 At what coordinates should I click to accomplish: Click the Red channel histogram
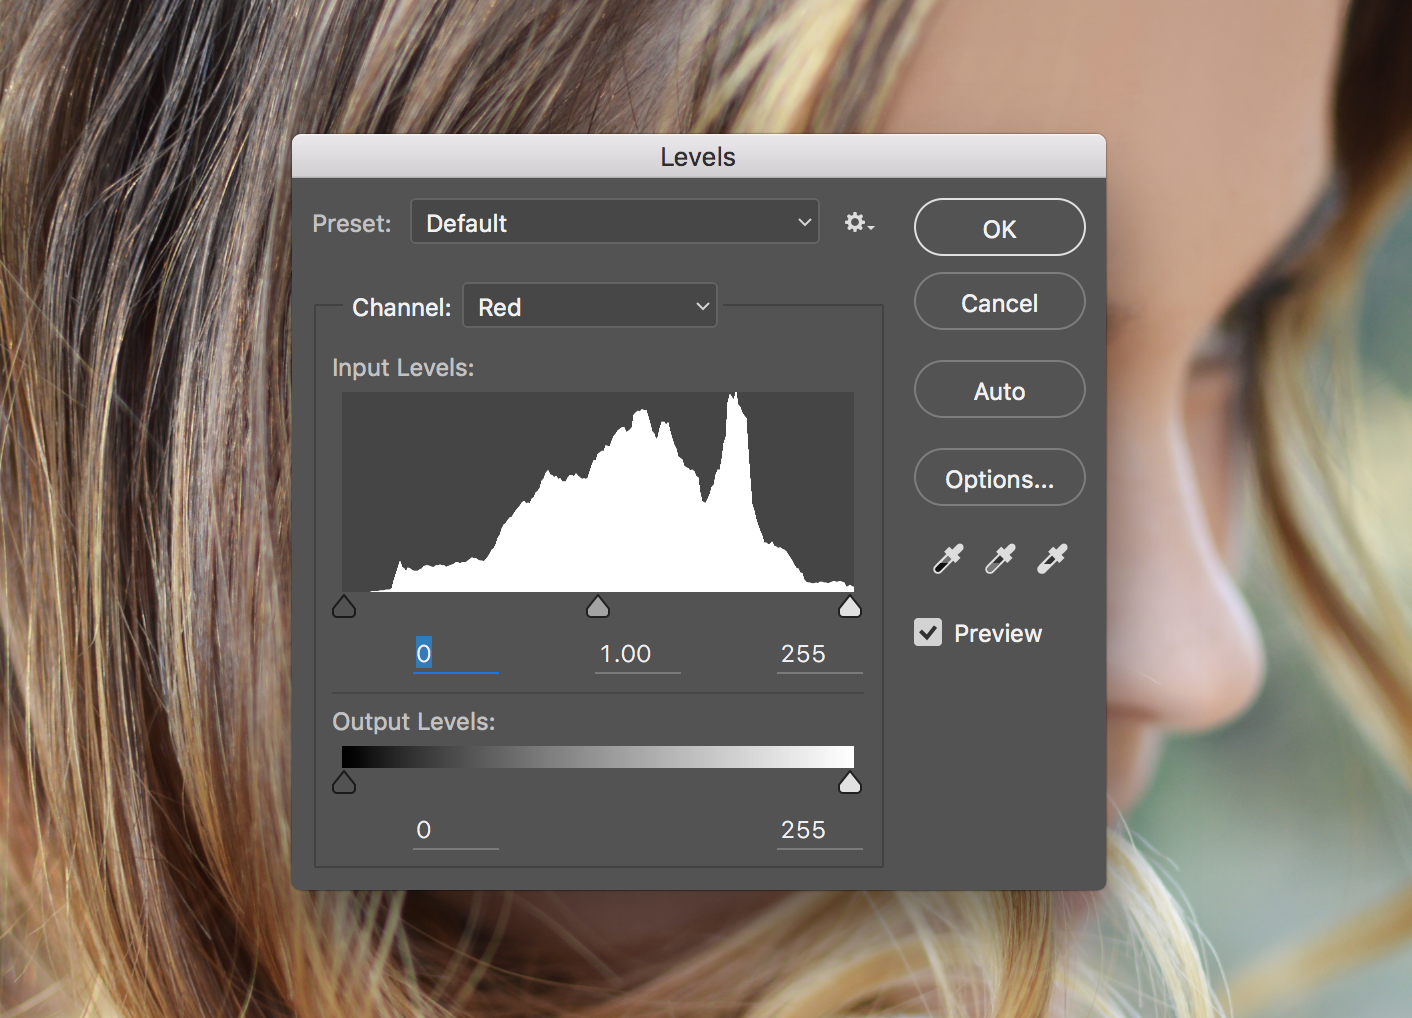[598, 492]
